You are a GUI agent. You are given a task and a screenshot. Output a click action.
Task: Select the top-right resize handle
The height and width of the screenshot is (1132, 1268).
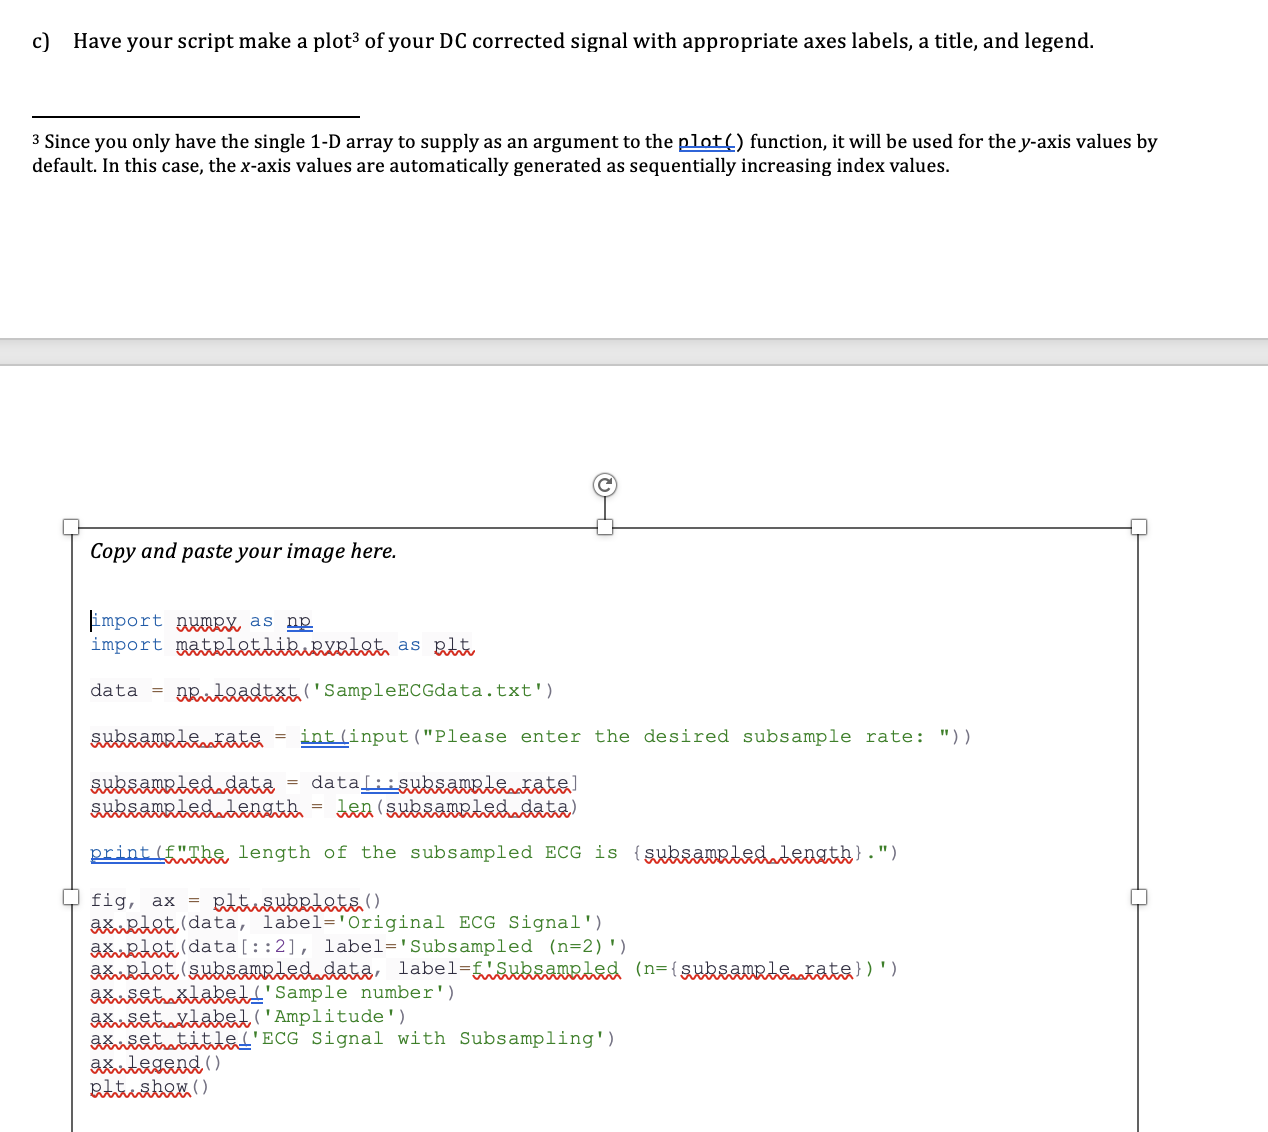(x=1138, y=526)
